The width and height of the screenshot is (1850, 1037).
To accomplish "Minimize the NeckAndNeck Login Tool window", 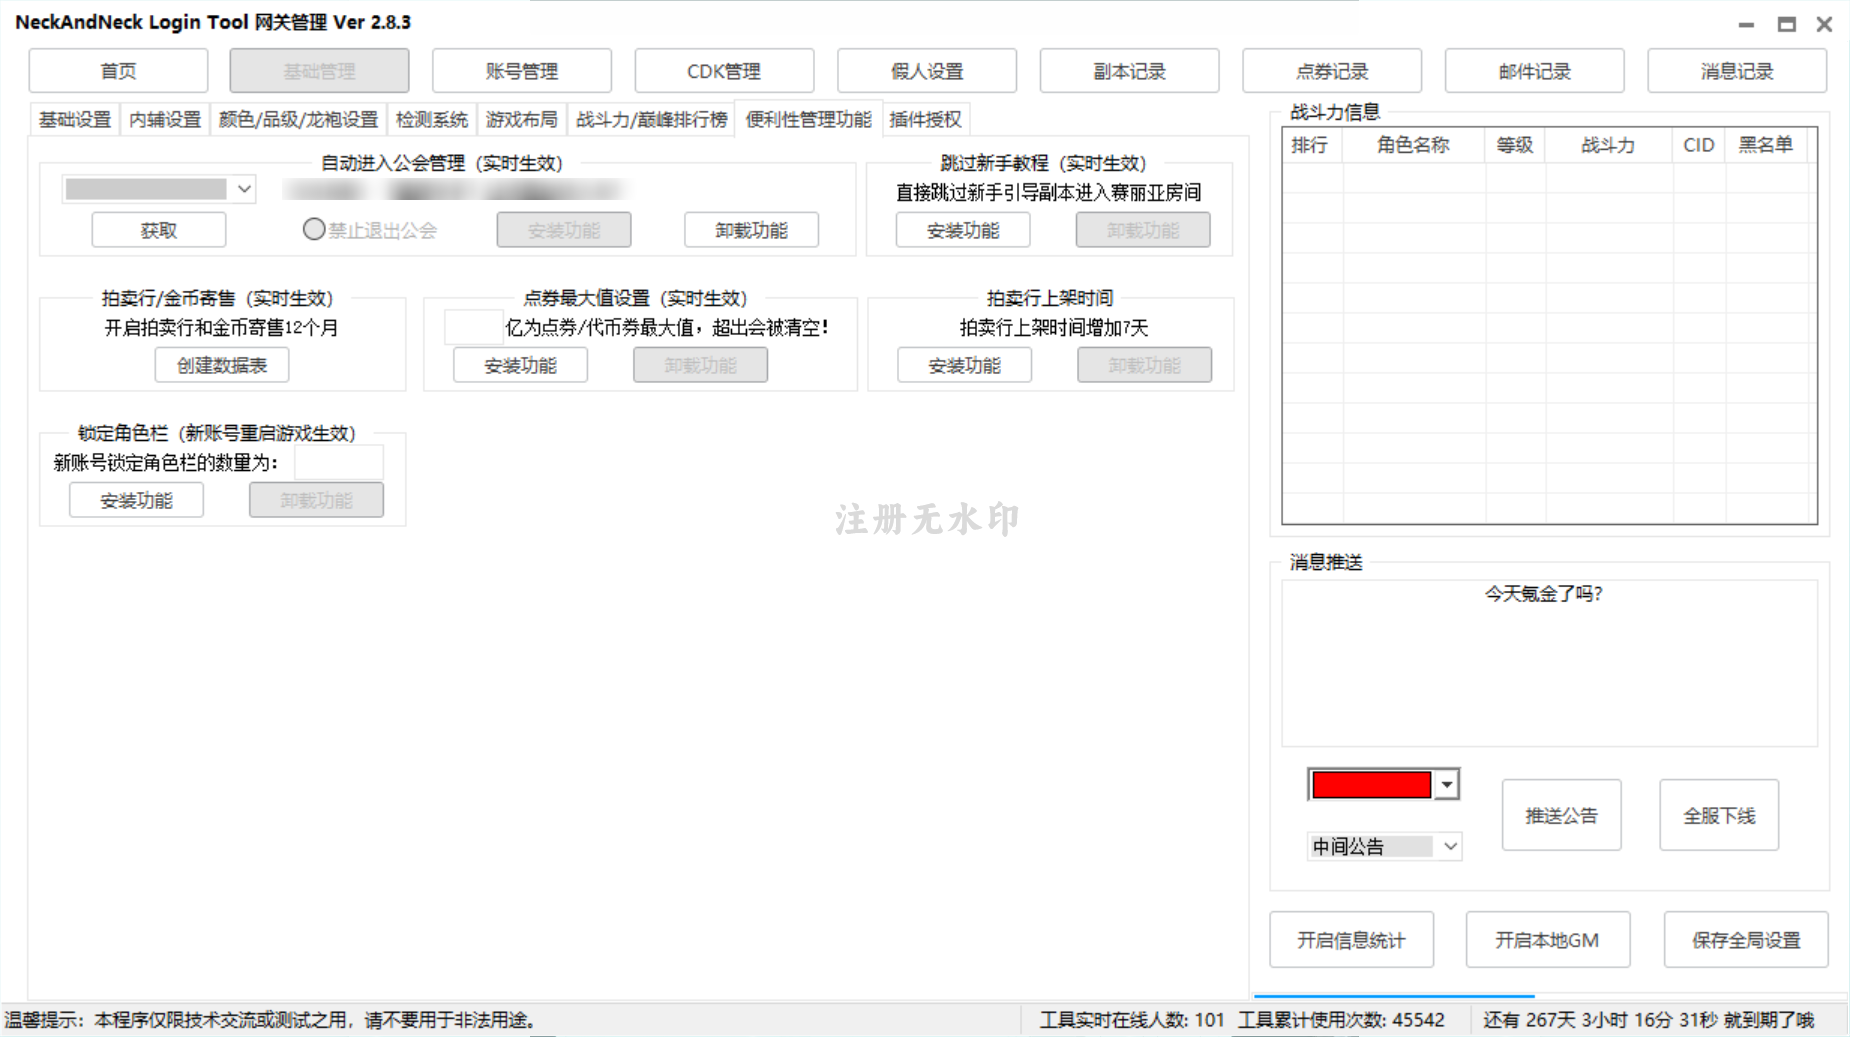I will (x=1746, y=24).
